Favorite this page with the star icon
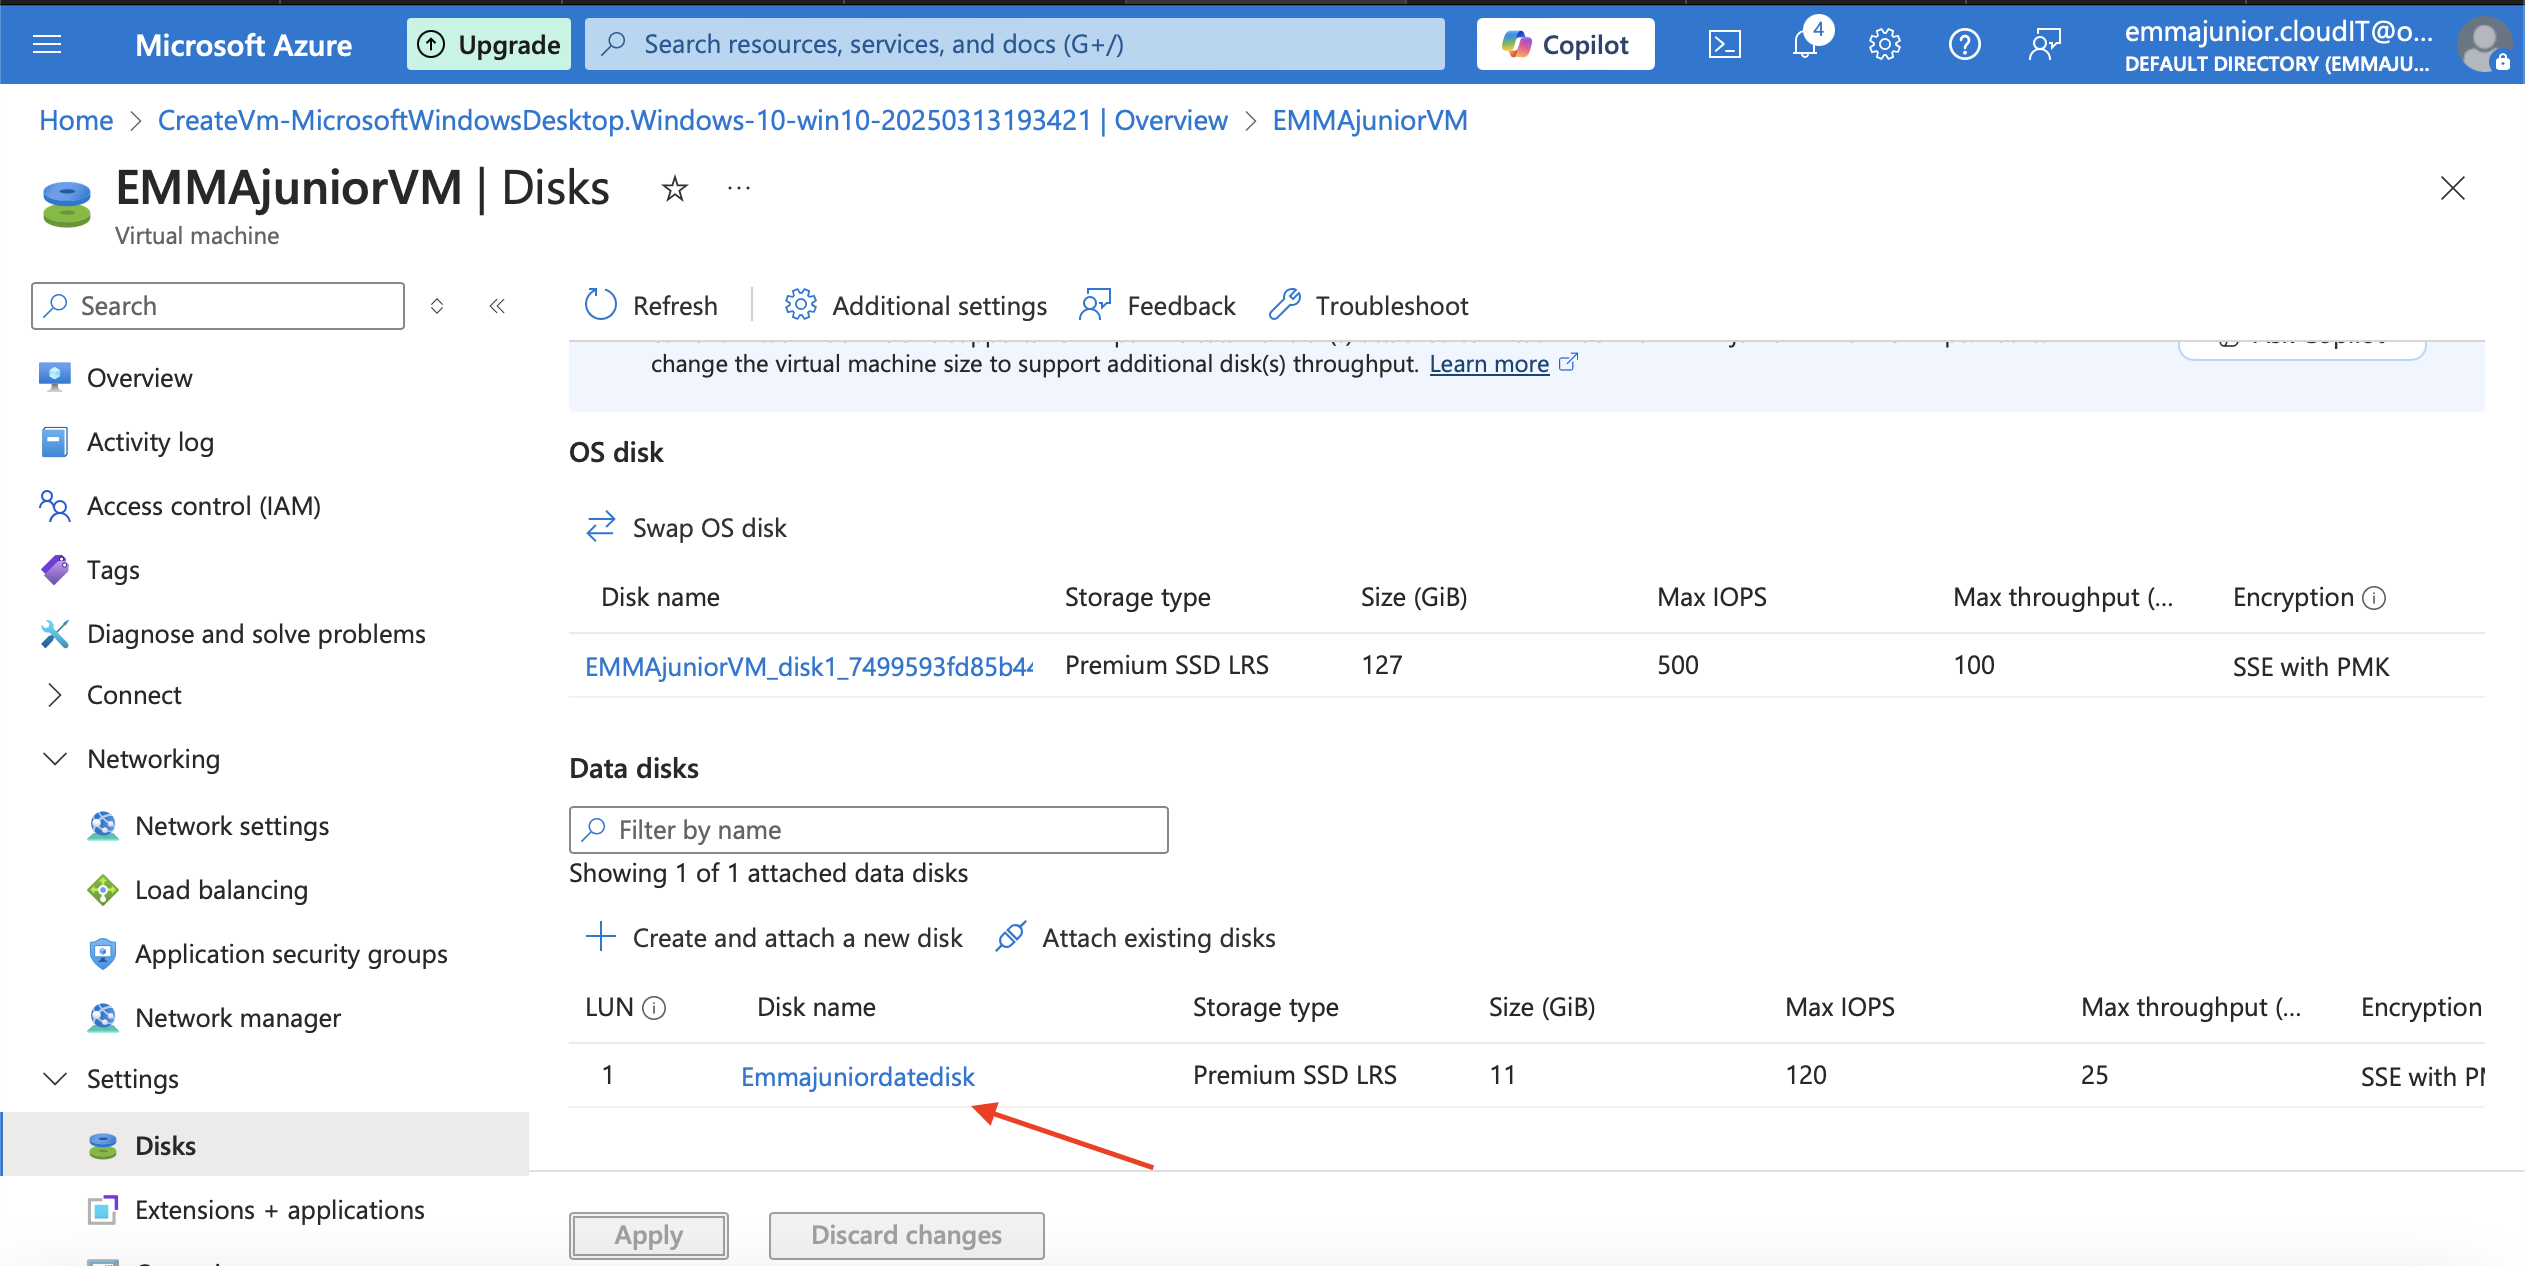2525x1266 pixels. tap(675, 188)
